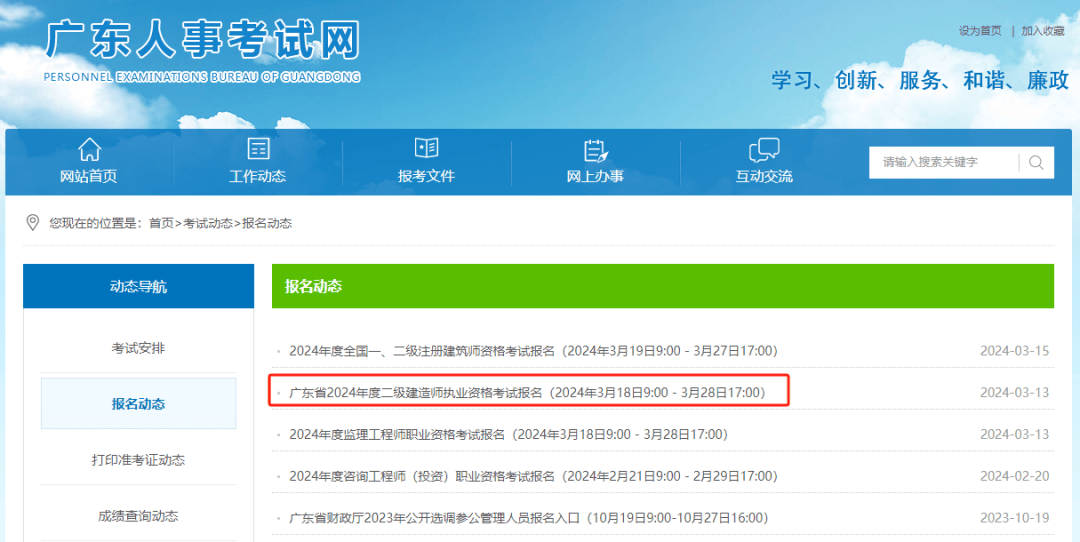
Task: Click PERSONNEL EXAMINATIONS BUREAU OF GUANGDONG text
Action: (202, 77)
